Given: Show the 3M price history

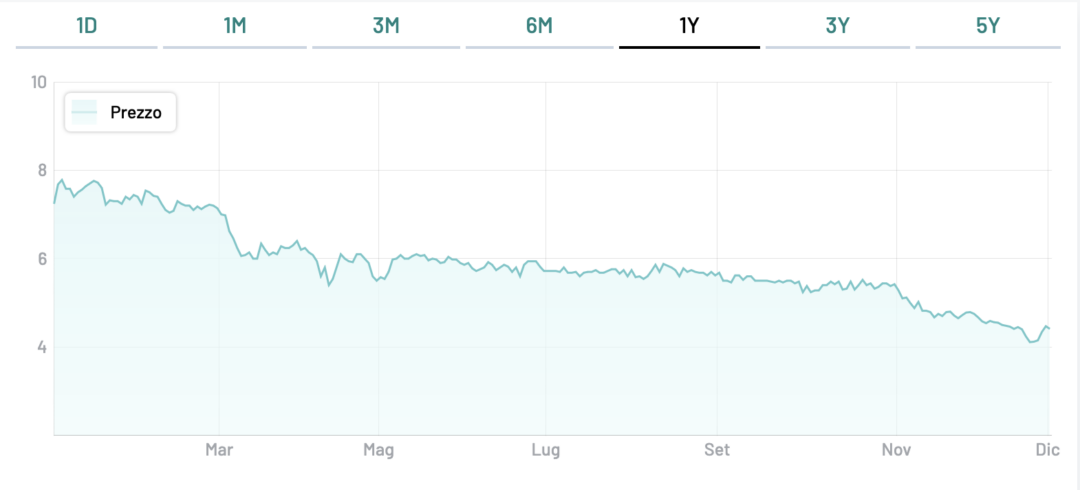Looking at the screenshot, I should (x=386, y=26).
